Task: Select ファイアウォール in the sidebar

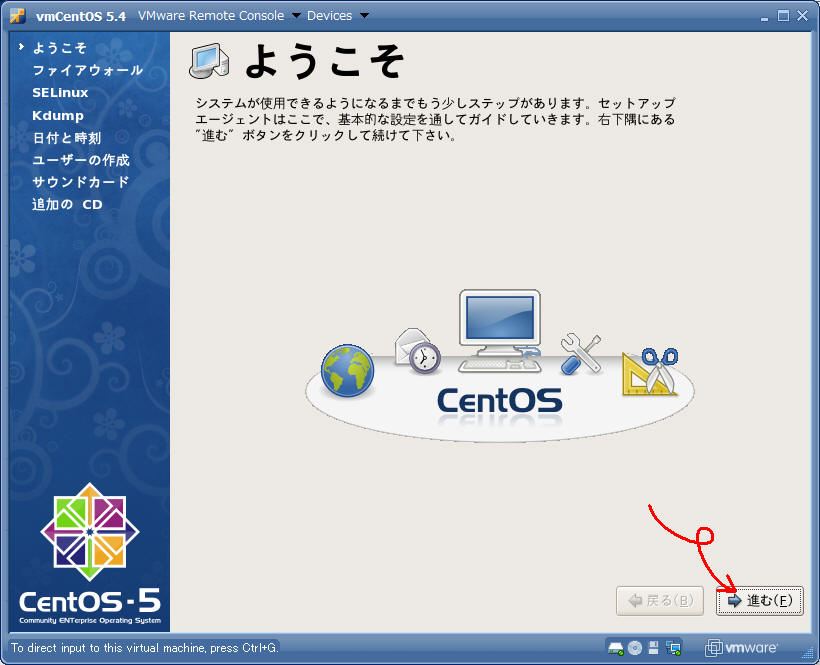Action: (87, 70)
